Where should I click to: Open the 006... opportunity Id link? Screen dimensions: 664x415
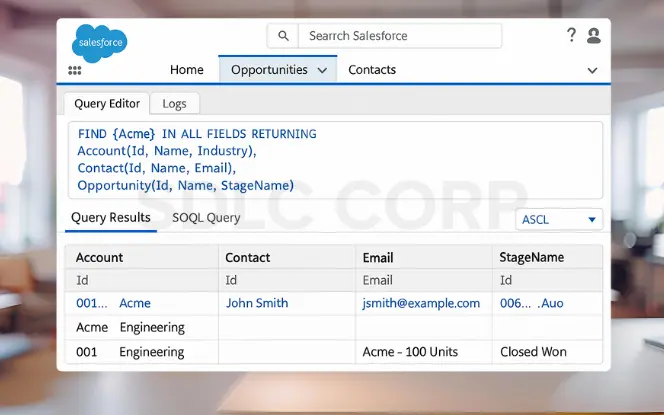tap(515, 303)
